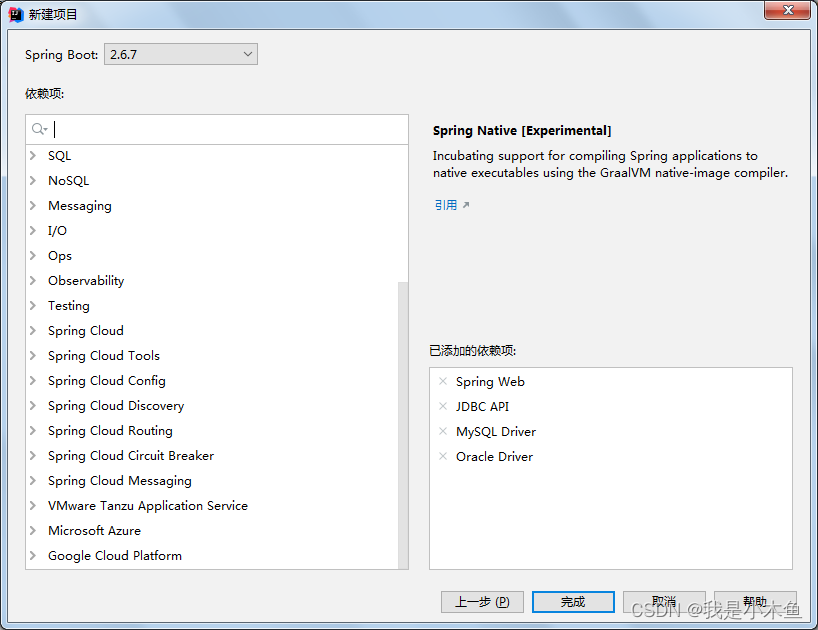Remove Spring Web dependency with its X icon

[x=443, y=381]
